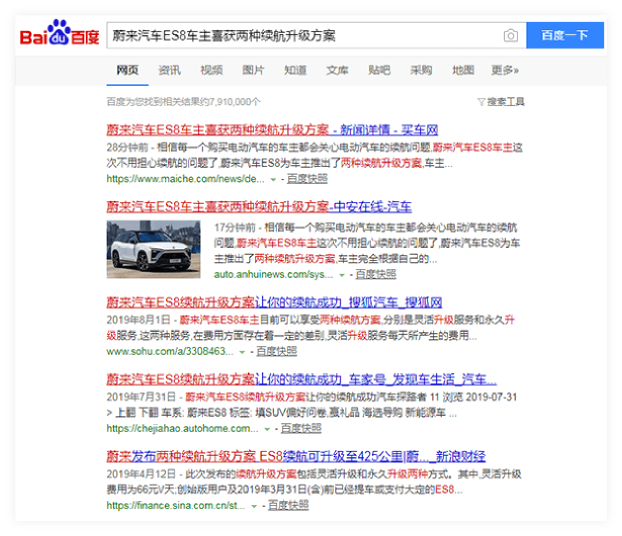Click the https://finance.sina.com.cn URL text
Viewport: 622px width, 536px height.
[176, 505]
